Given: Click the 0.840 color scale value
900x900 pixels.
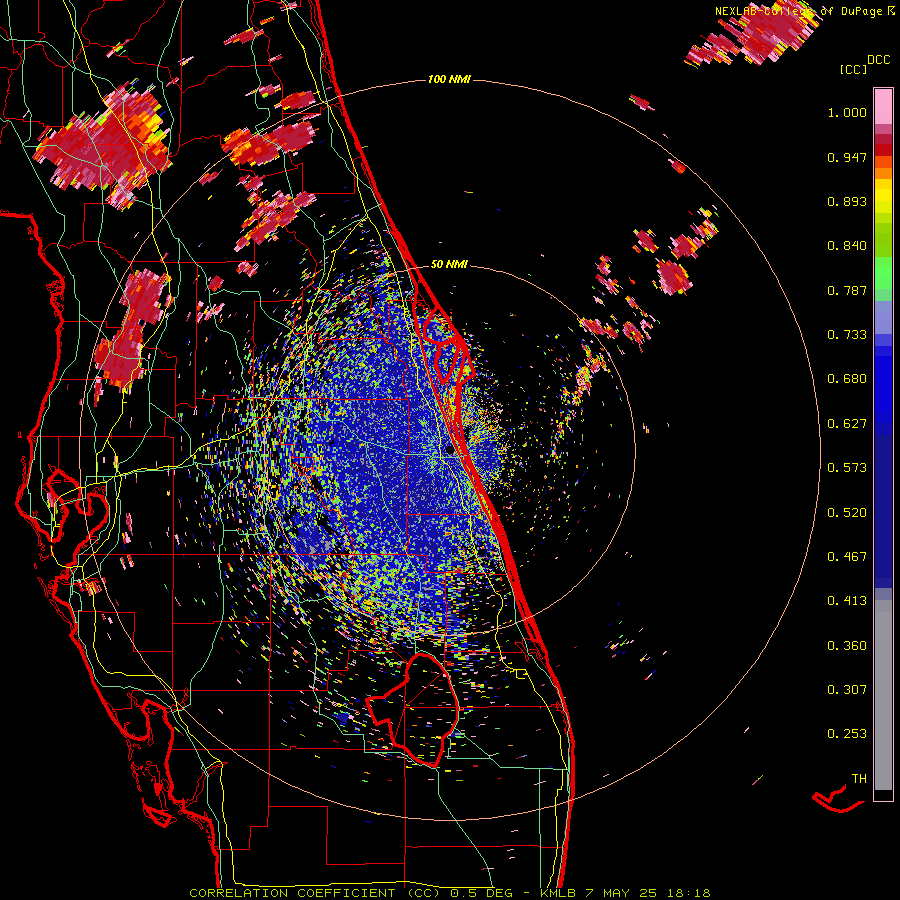Looking at the screenshot, I should click(847, 246).
